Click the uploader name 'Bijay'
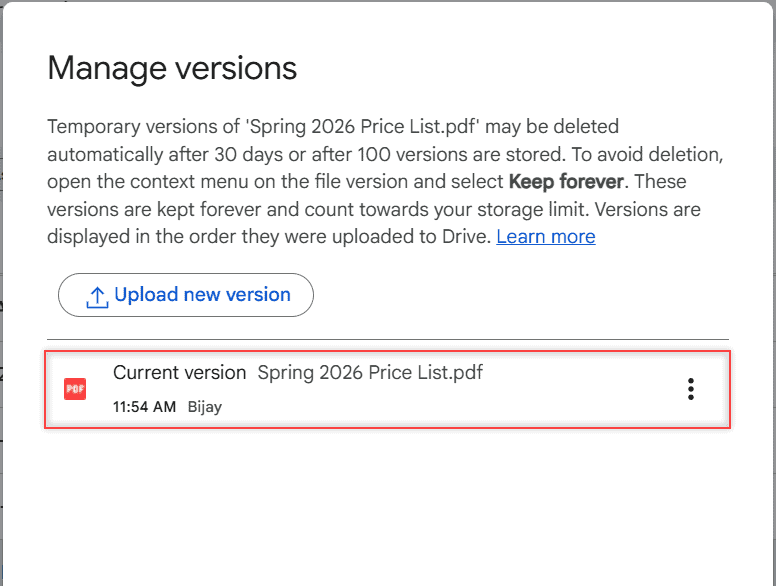Viewport: 776px width, 586px height. tap(205, 407)
